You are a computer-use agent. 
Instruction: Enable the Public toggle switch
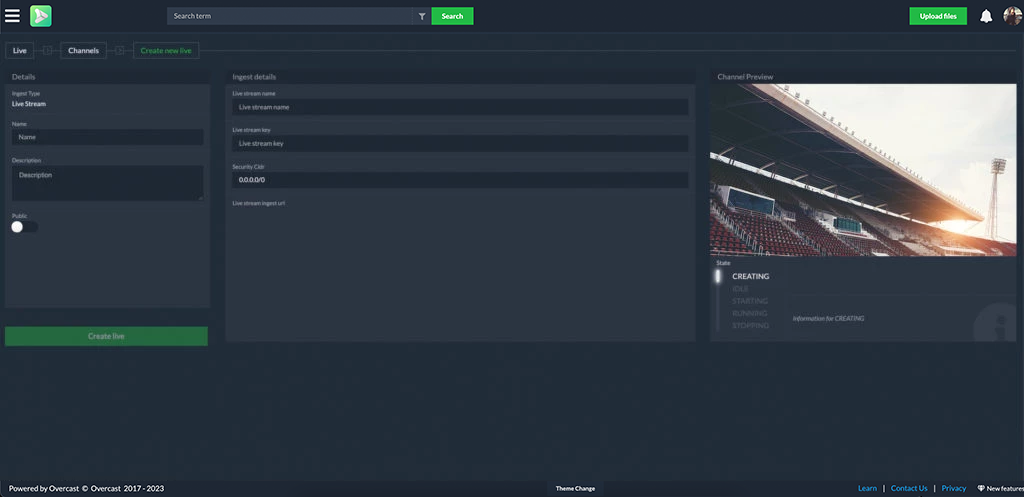pyautogui.click(x=24, y=227)
